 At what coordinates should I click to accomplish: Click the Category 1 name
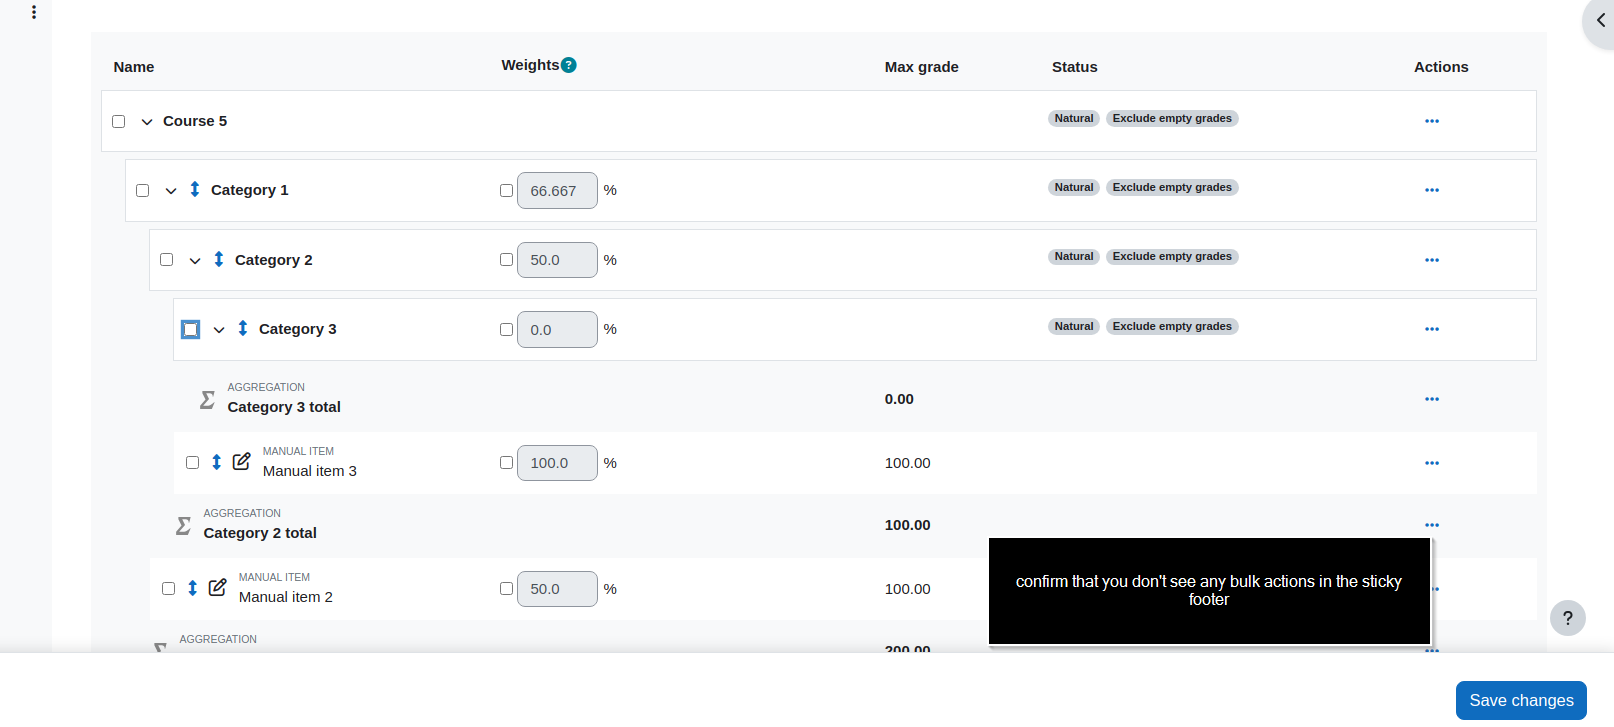249,190
